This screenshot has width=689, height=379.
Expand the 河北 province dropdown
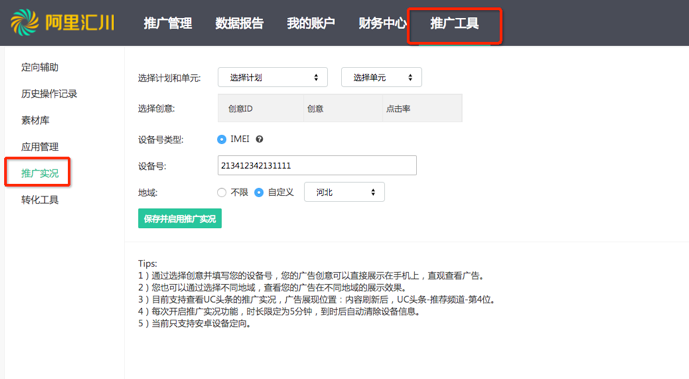click(x=344, y=192)
